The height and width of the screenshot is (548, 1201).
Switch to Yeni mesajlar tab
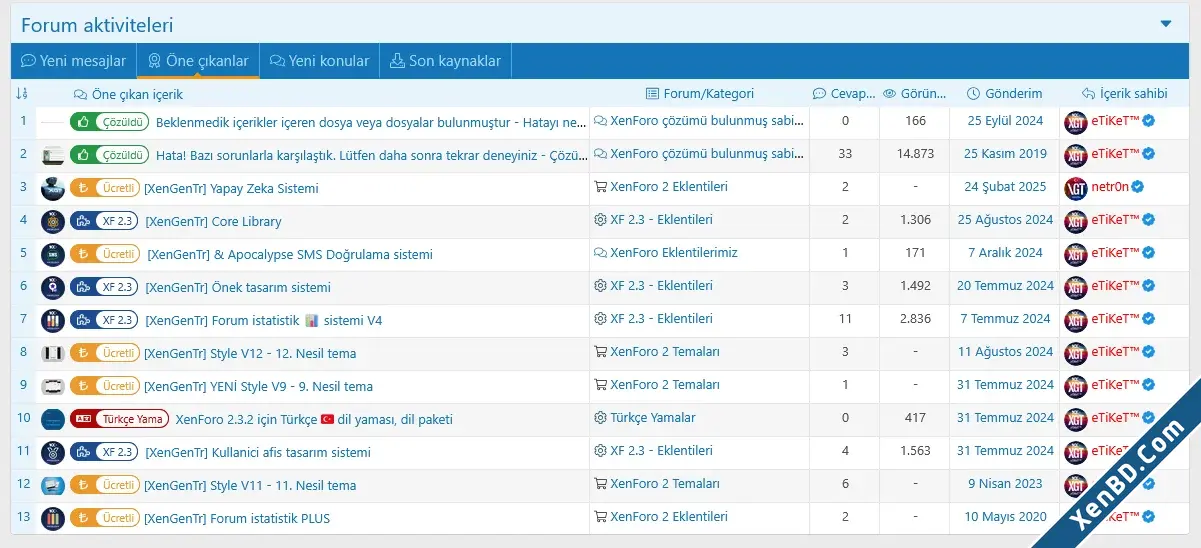pos(73,61)
